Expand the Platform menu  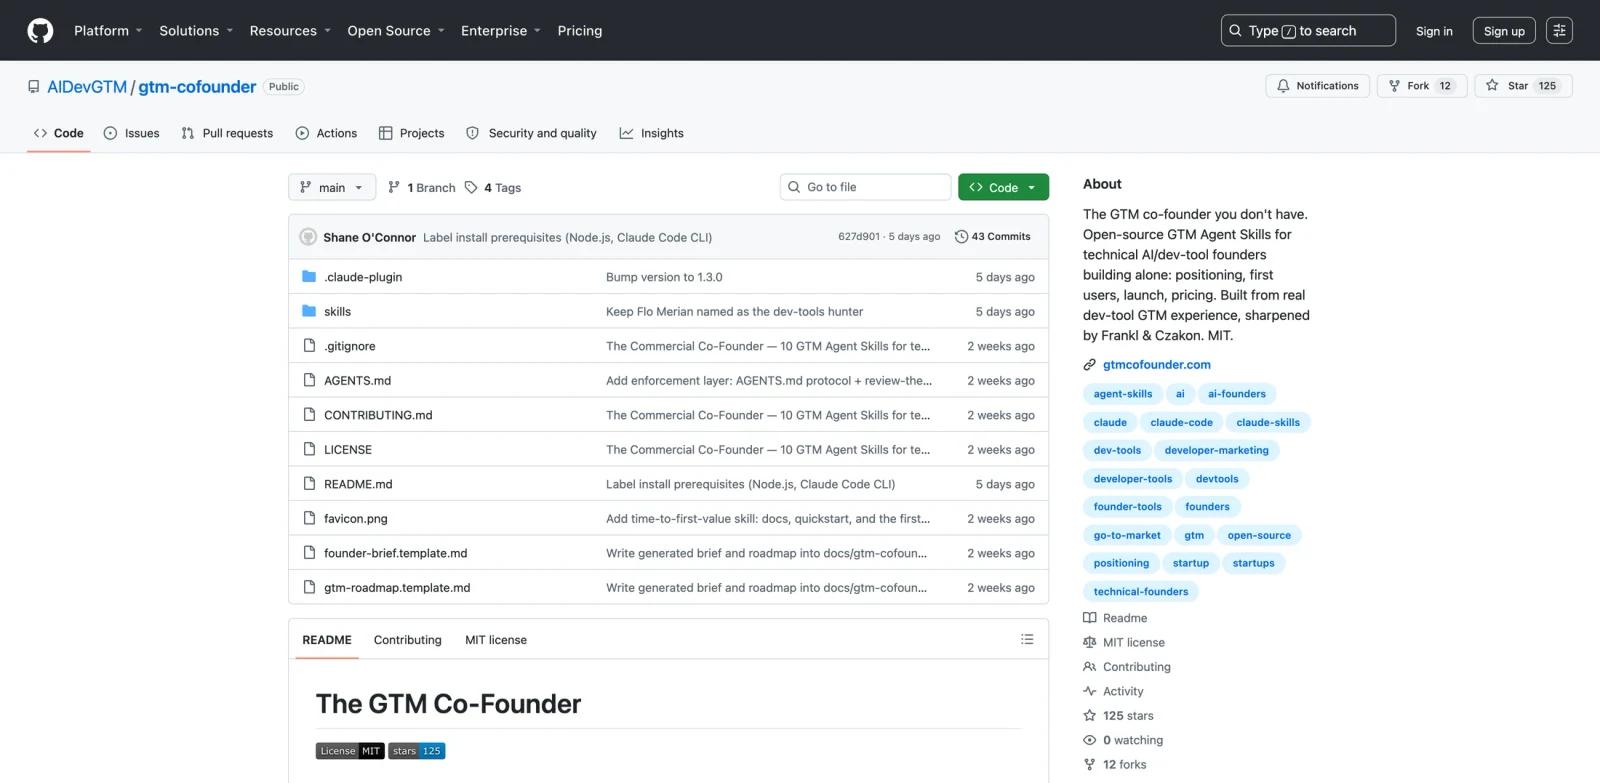click(108, 31)
